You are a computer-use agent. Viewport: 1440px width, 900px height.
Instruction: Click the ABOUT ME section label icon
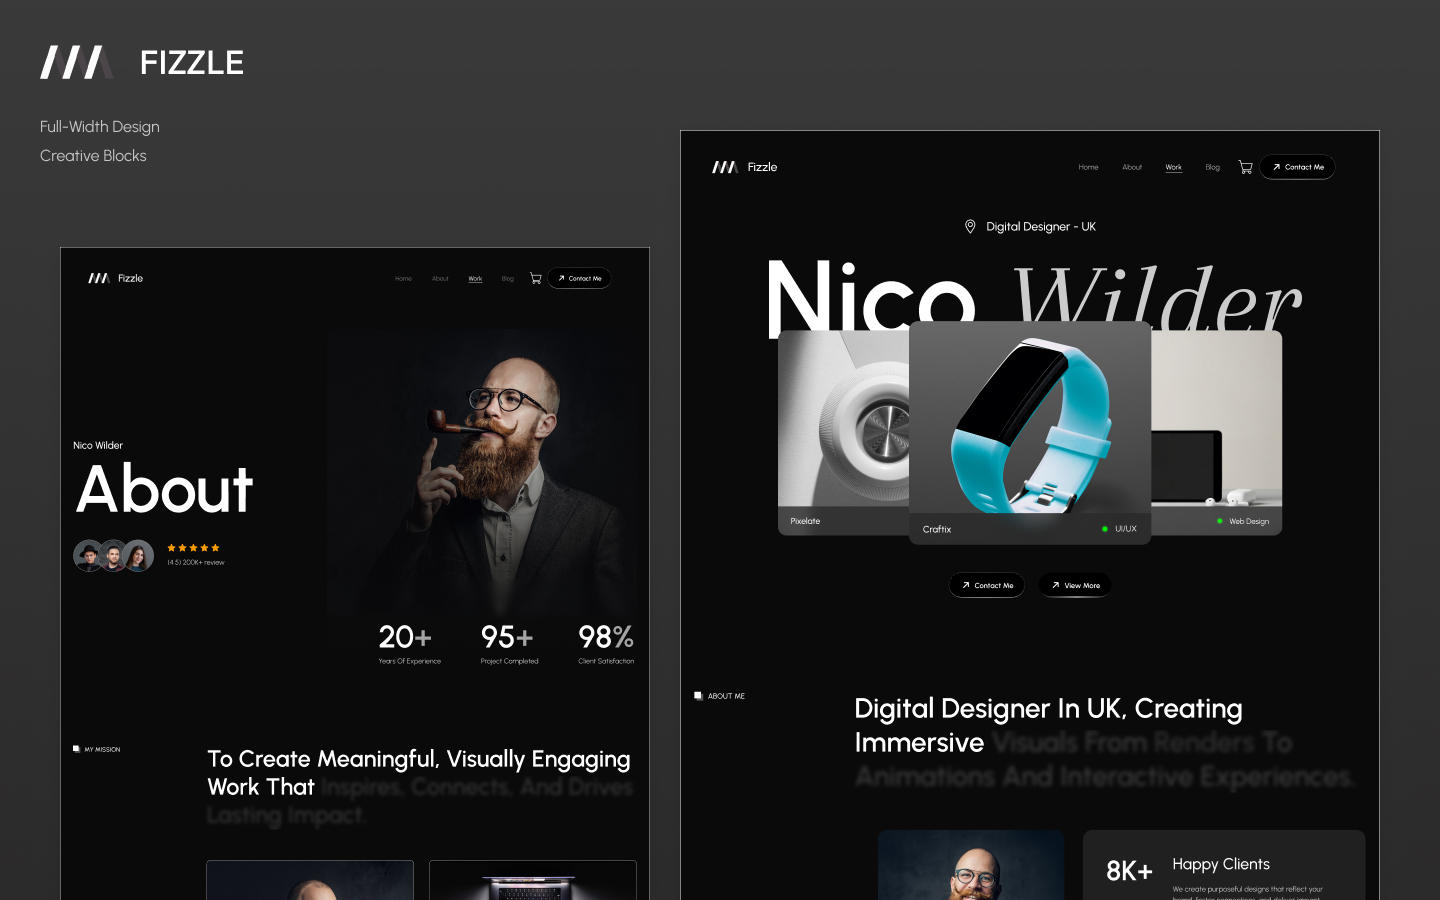698,696
